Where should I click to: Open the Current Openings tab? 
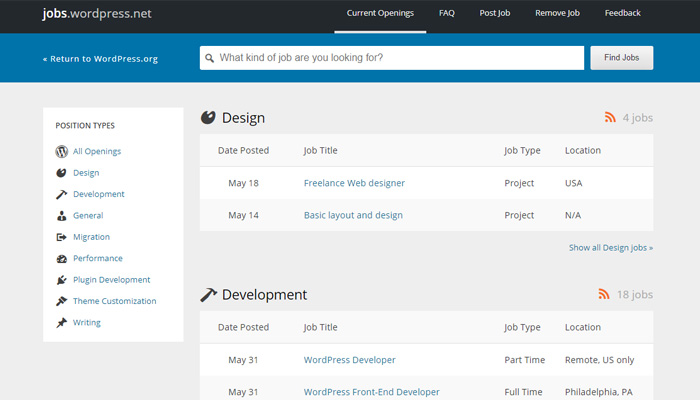[380, 13]
